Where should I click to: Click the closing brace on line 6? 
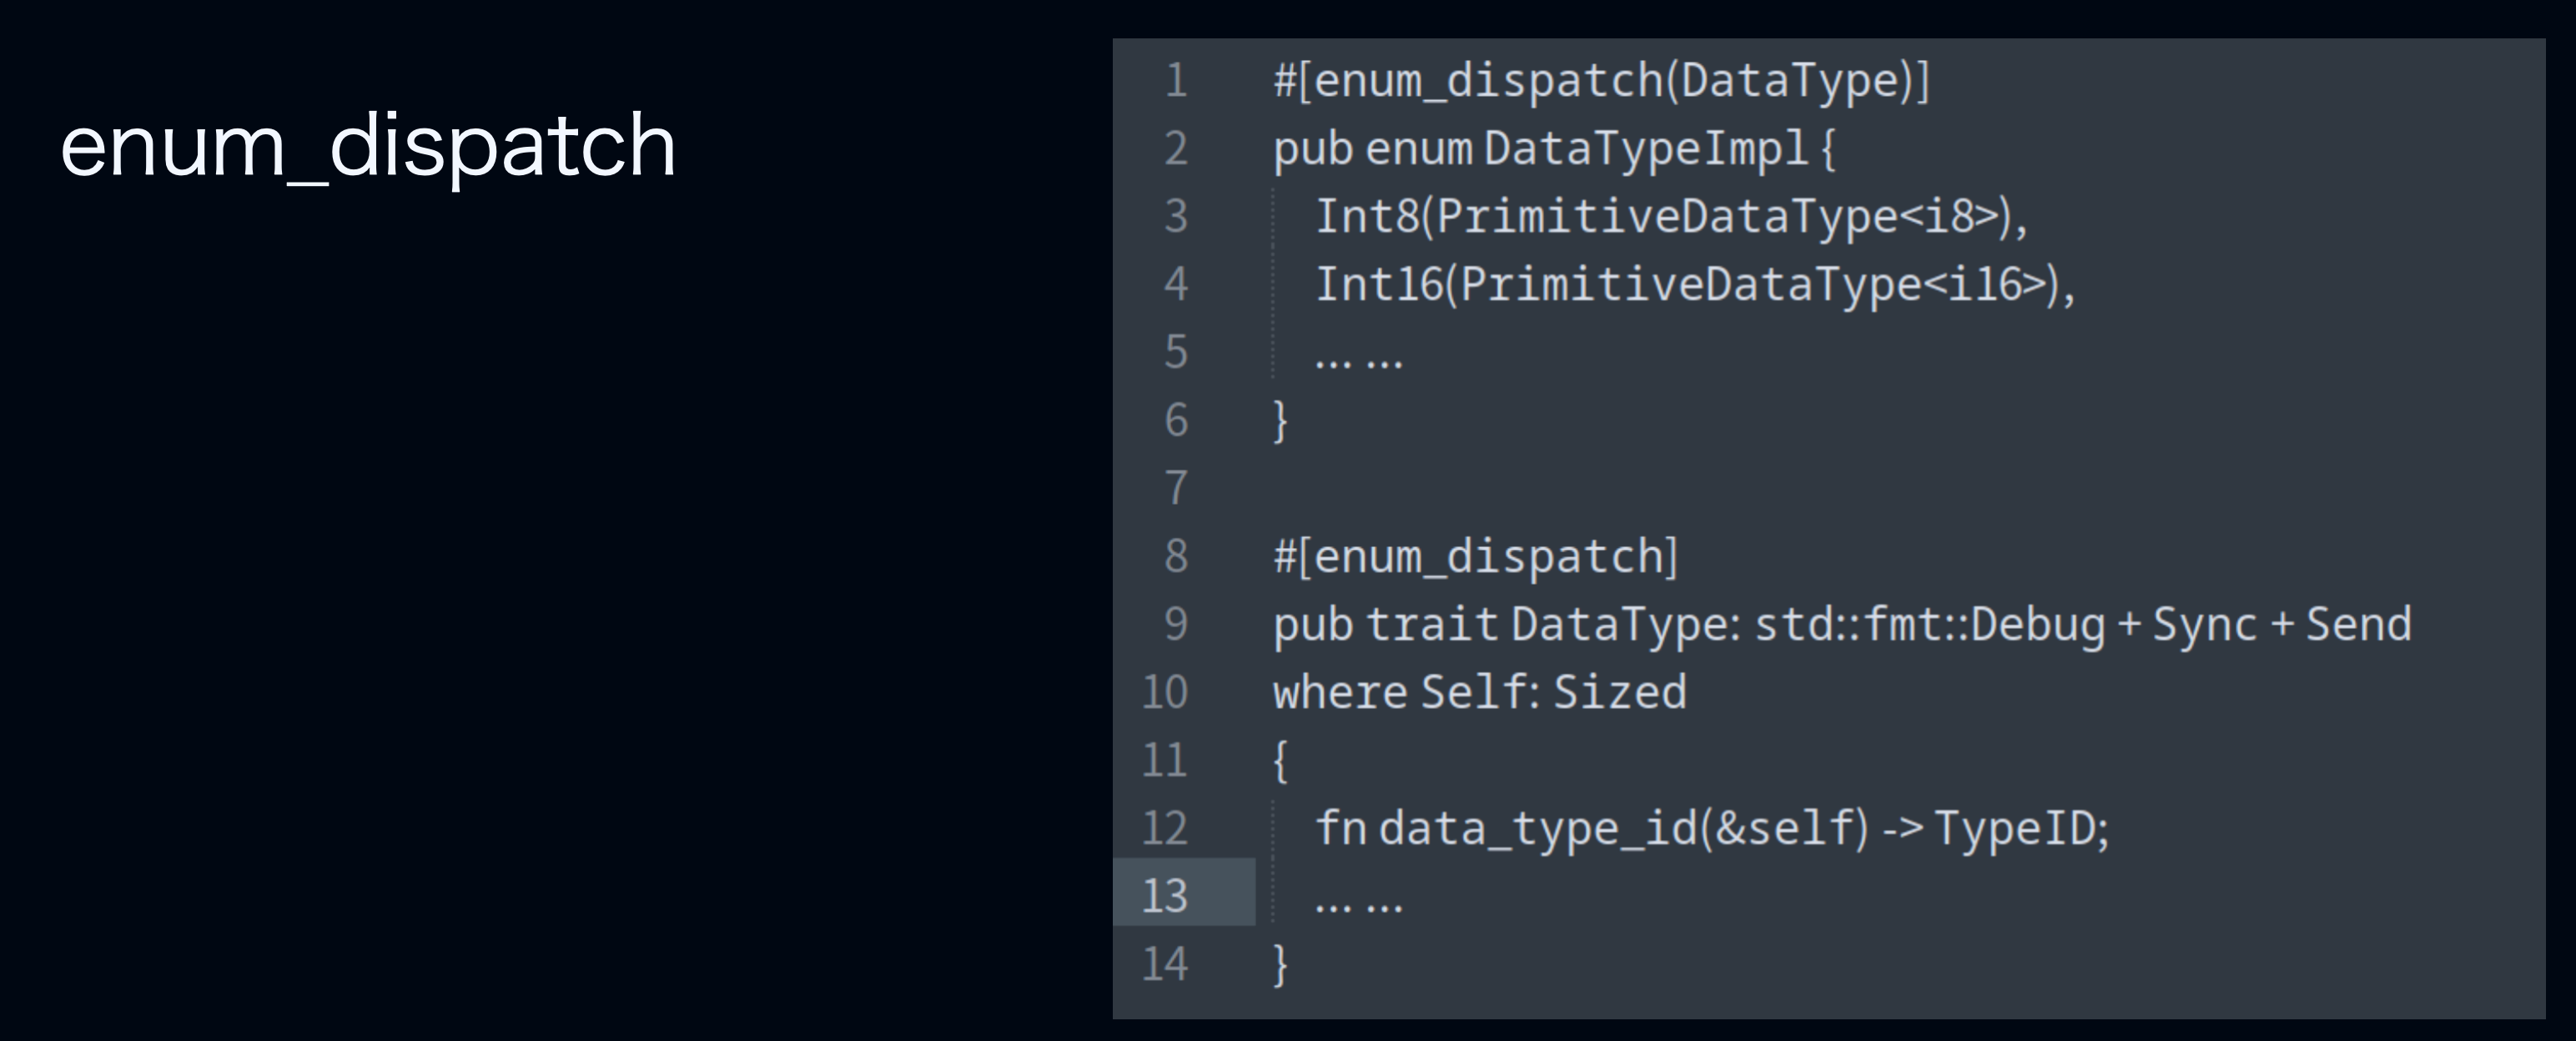1280,421
